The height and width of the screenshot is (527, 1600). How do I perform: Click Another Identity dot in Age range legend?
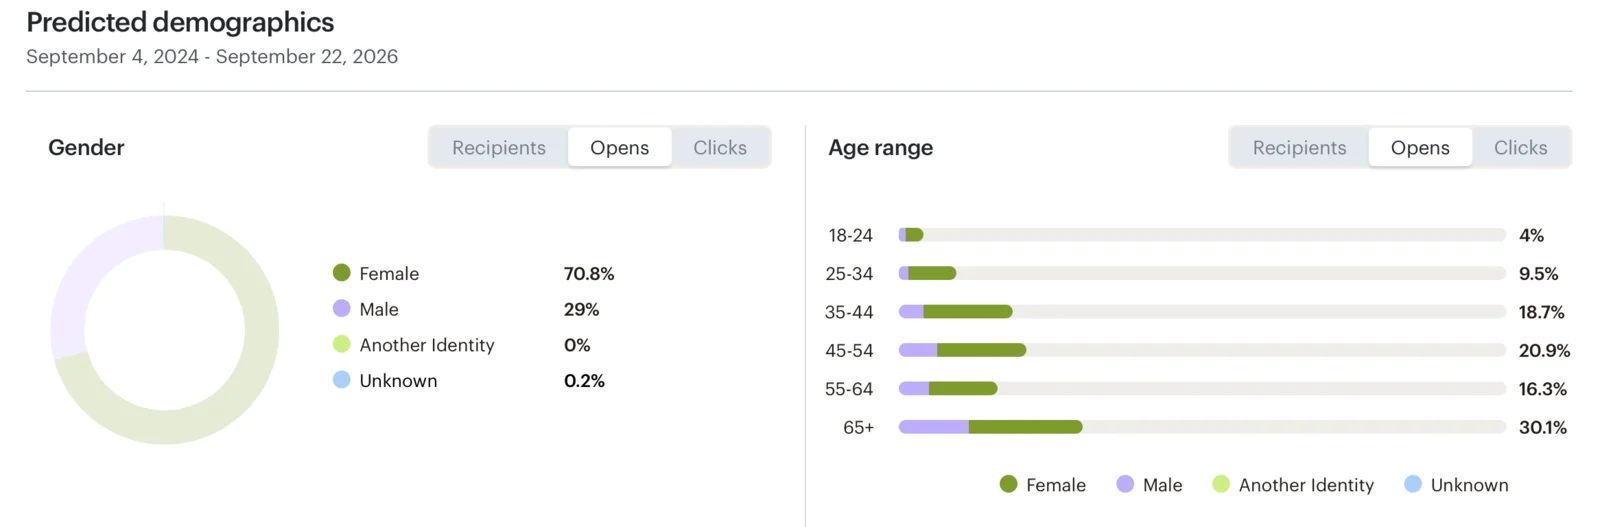tap(1221, 484)
